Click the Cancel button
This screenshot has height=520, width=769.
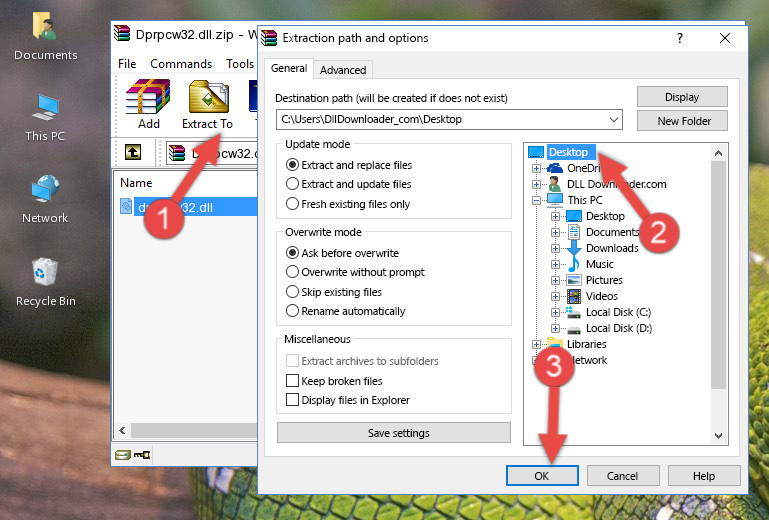(622, 476)
